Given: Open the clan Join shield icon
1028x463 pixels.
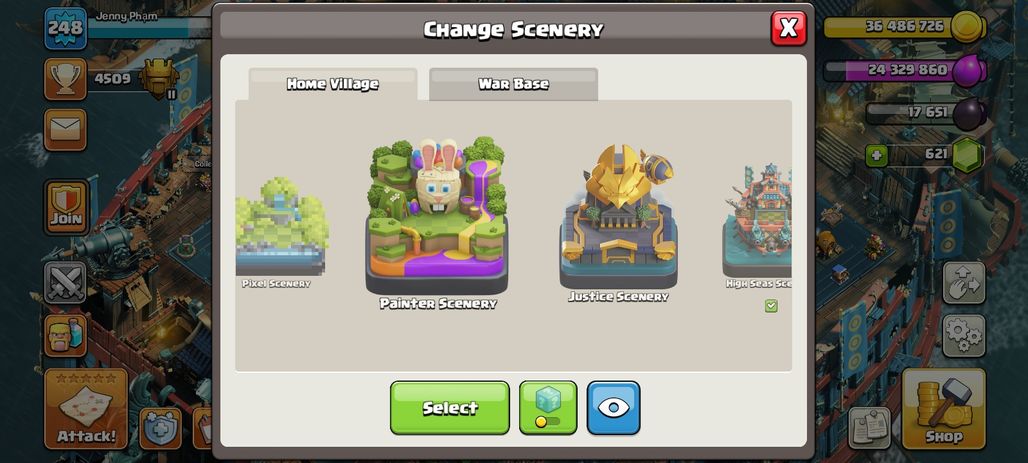Looking at the screenshot, I should click(x=66, y=207).
